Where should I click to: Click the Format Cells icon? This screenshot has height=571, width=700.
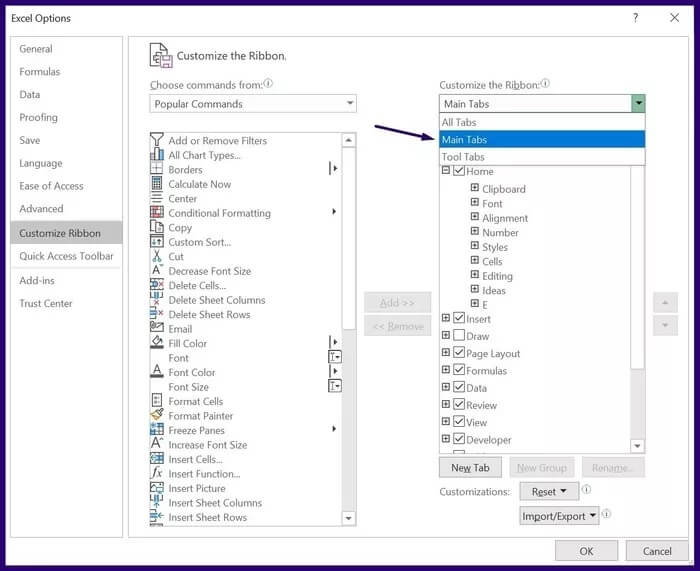tap(157, 400)
